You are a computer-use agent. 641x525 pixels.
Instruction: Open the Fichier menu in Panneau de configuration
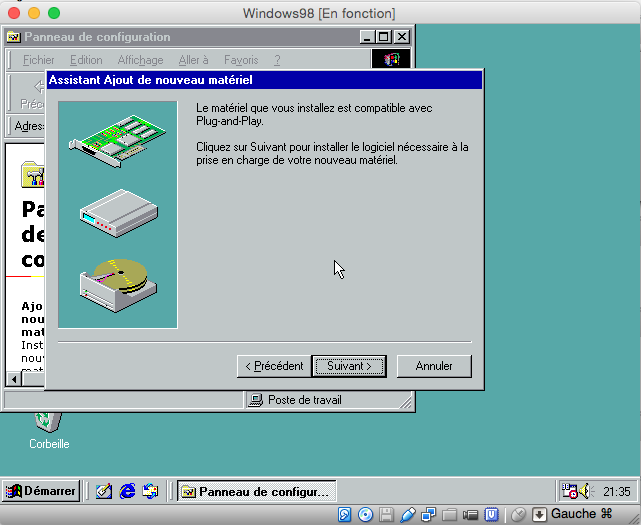[38, 60]
